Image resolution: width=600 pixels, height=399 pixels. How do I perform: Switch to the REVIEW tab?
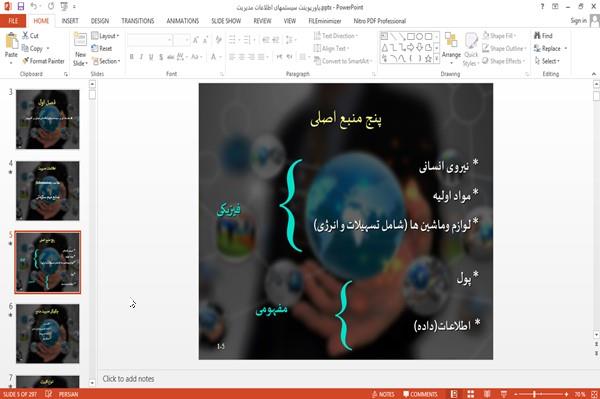262,21
